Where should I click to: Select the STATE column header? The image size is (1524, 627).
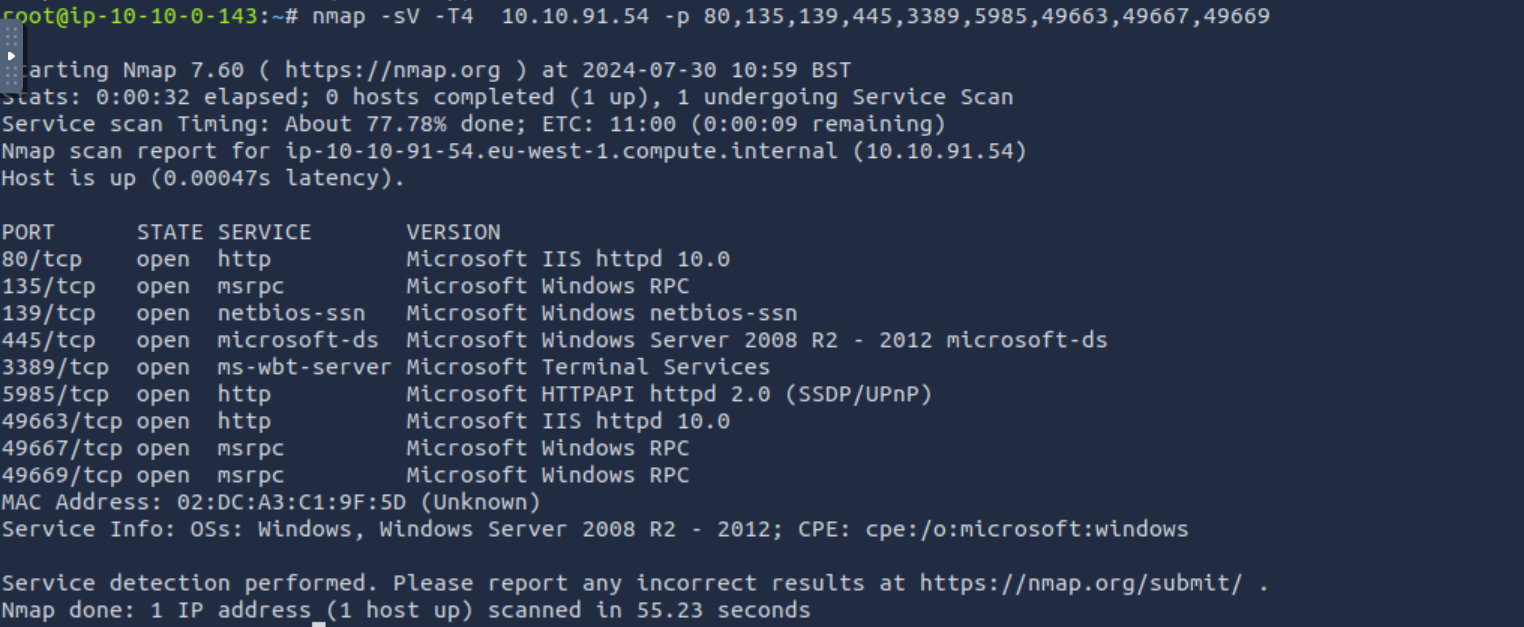coord(170,232)
